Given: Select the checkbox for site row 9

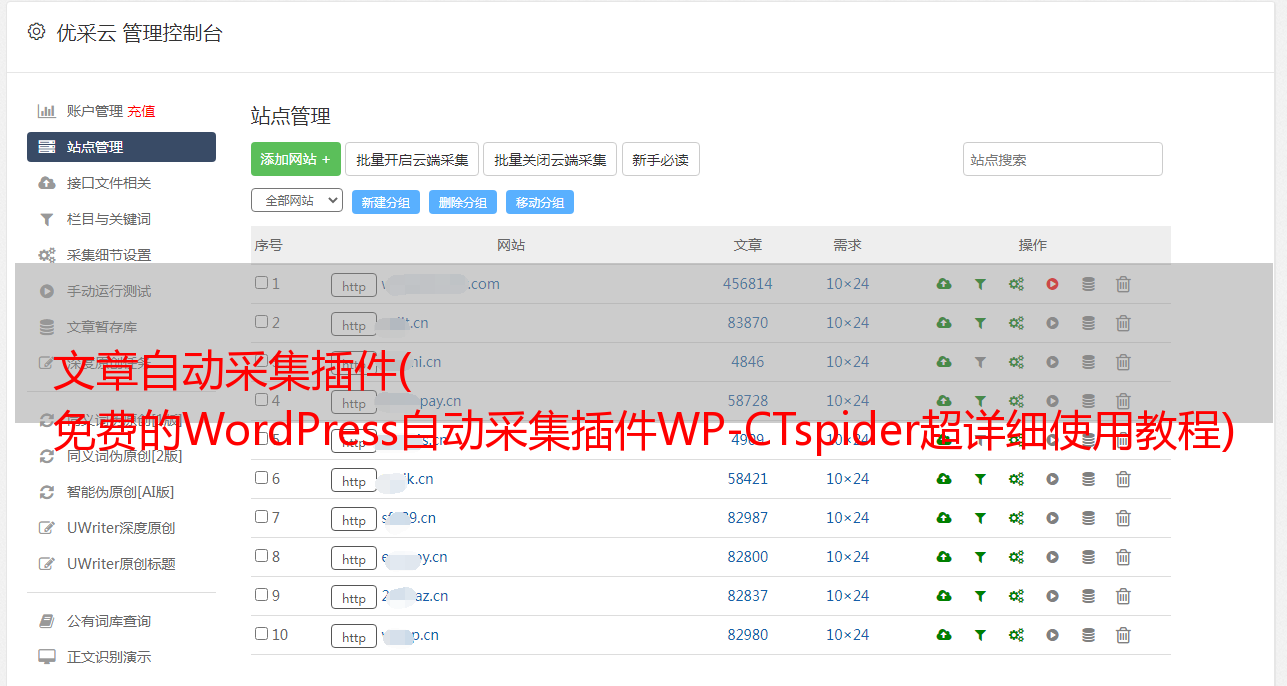Looking at the screenshot, I should [261, 595].
